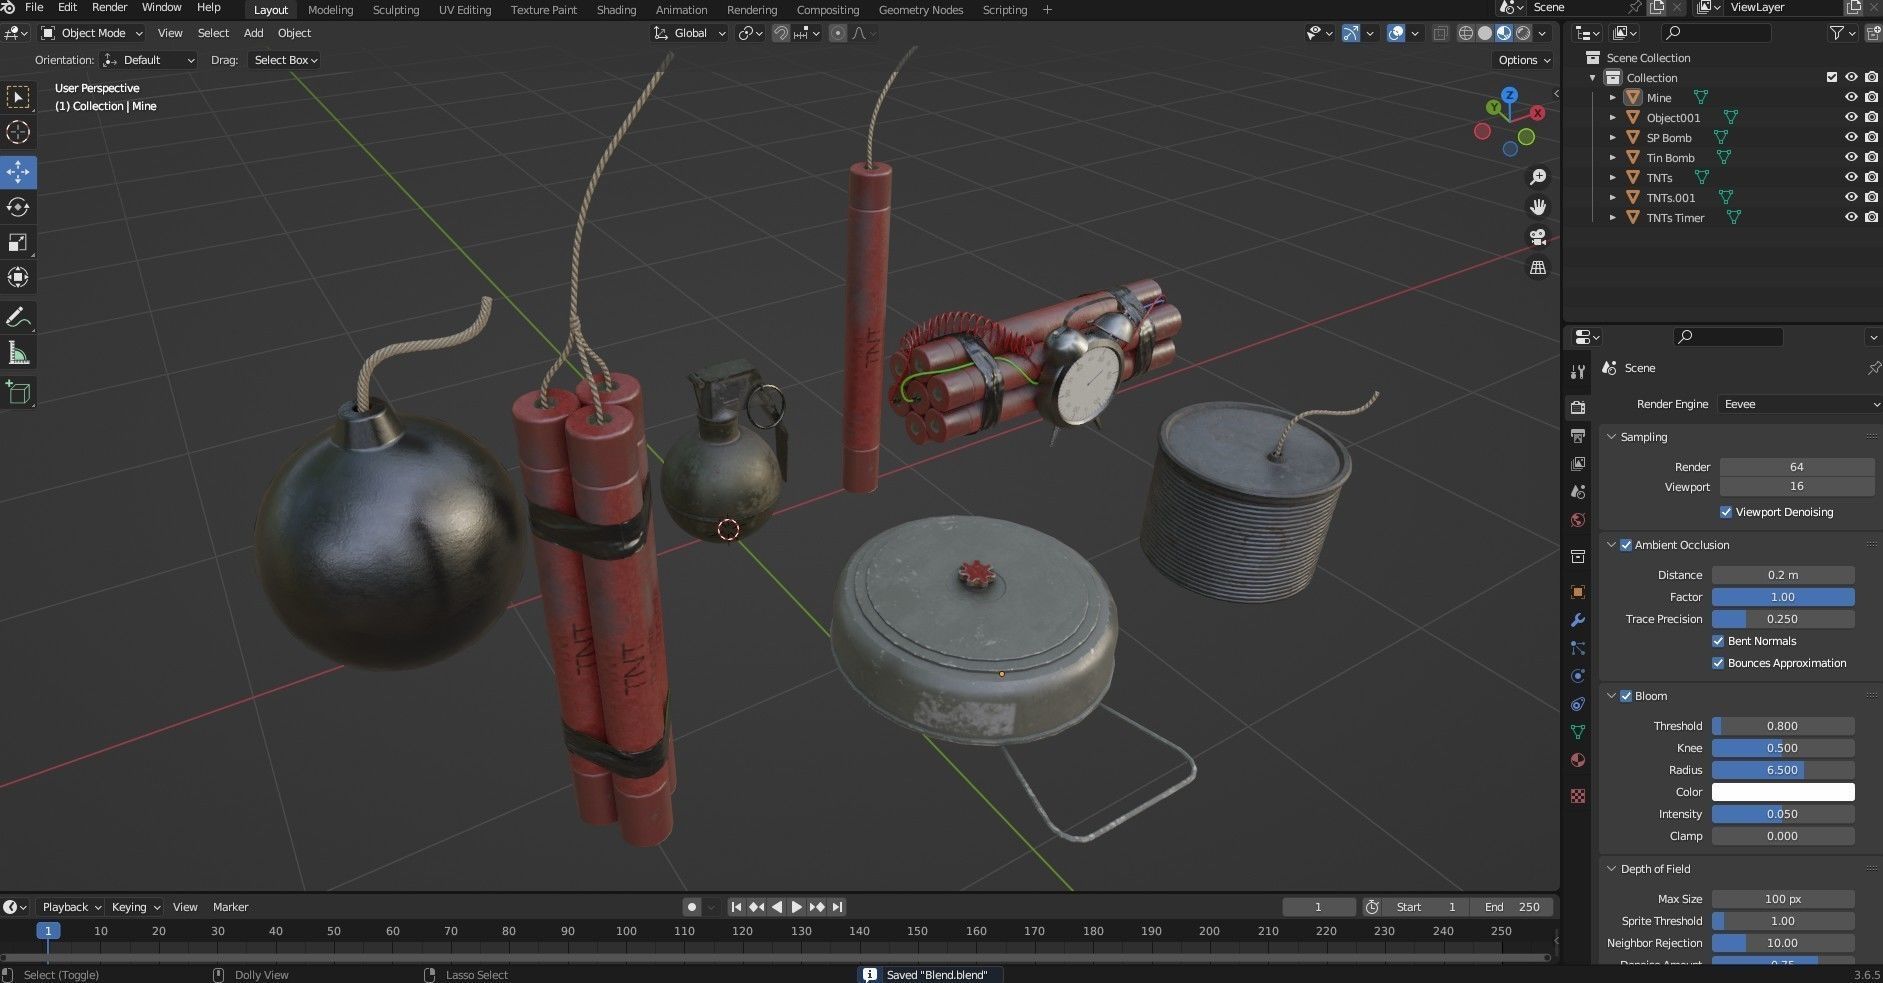Select the Rotate tool
Image resolution: width=1883 pixels, height=983 pixels.
(x=18, y=207)
